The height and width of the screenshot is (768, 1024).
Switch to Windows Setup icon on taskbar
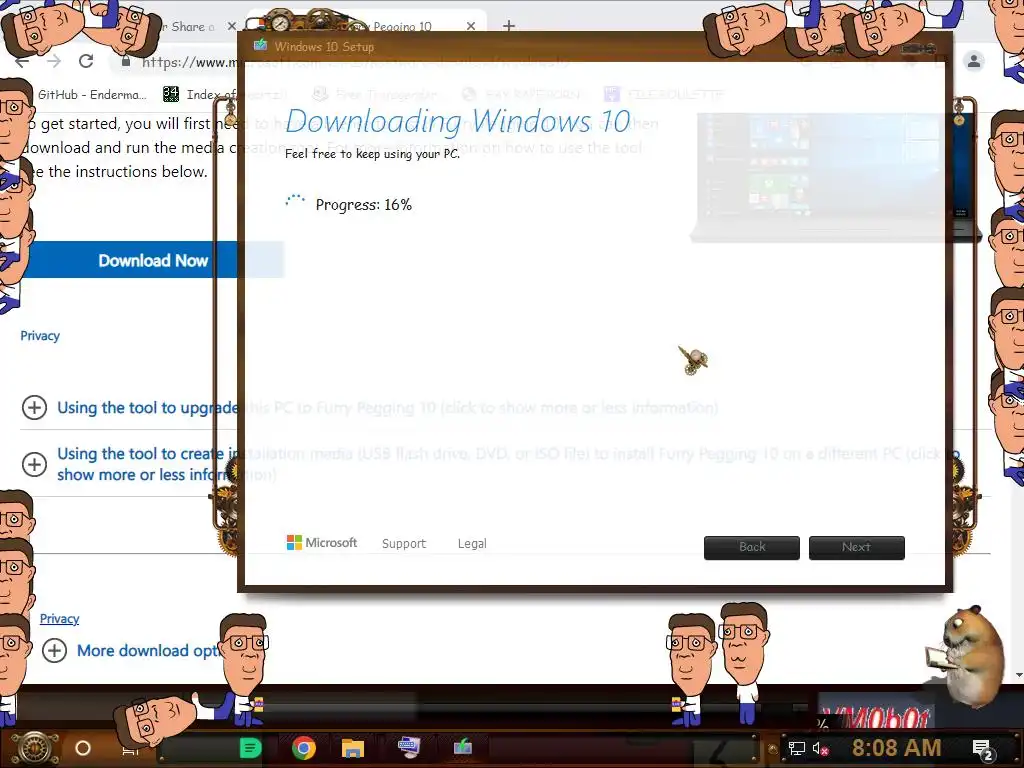pos(463,746)
